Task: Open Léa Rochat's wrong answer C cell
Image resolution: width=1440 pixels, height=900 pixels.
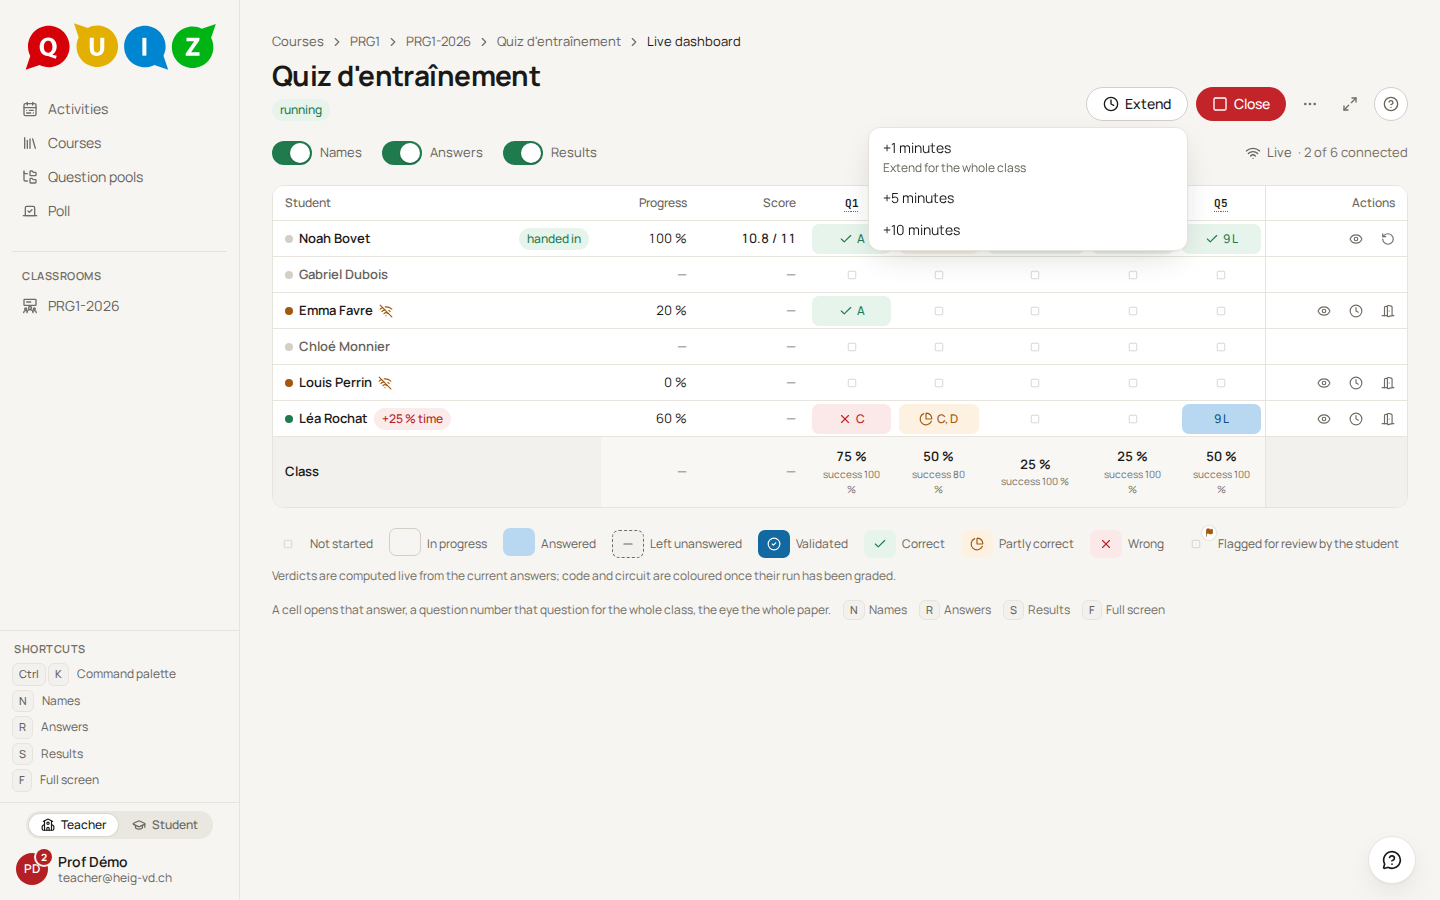Action: point(852,419)
